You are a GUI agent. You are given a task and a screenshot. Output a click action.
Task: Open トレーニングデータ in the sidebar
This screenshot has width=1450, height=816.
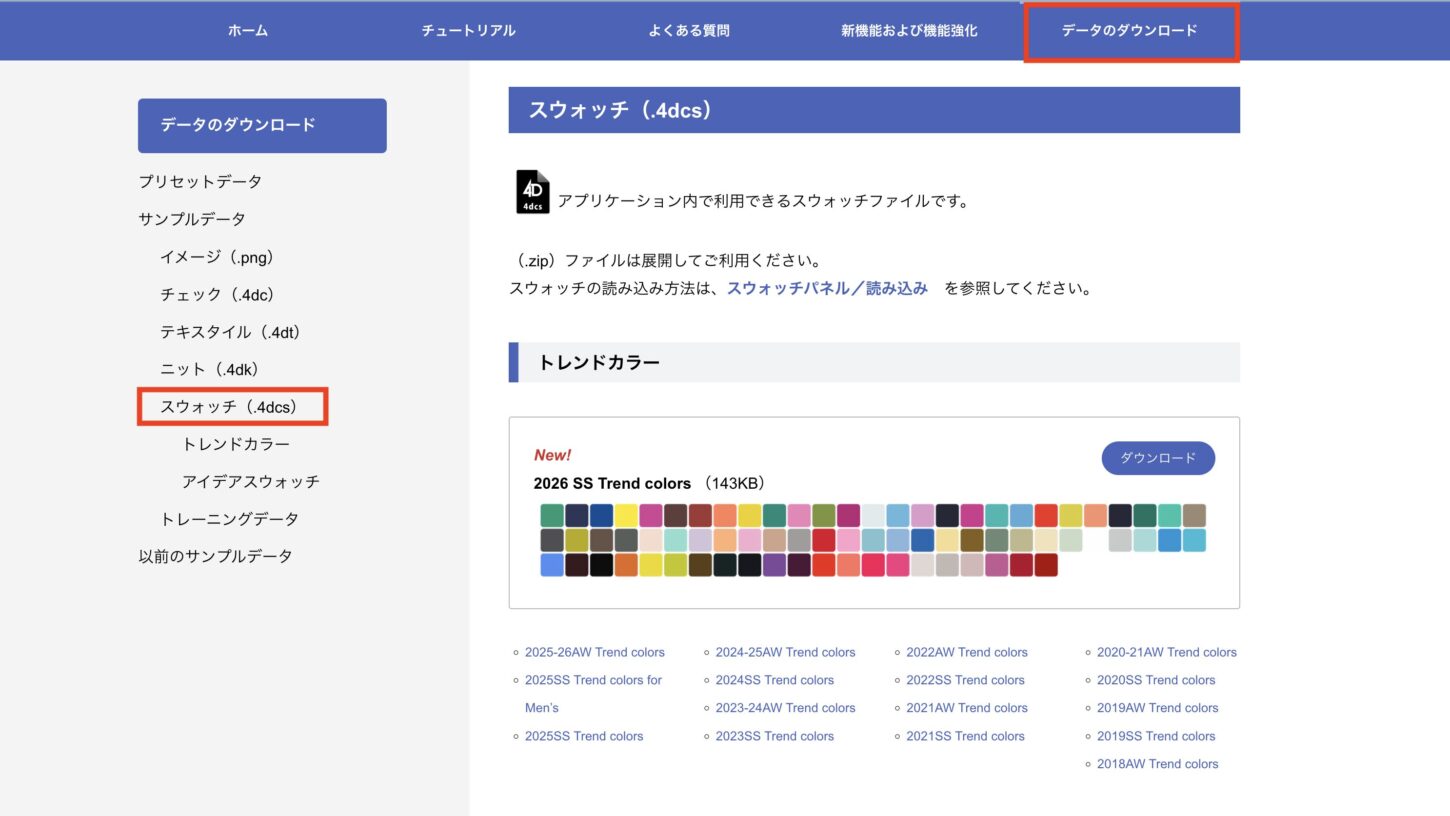click(229, 519)
